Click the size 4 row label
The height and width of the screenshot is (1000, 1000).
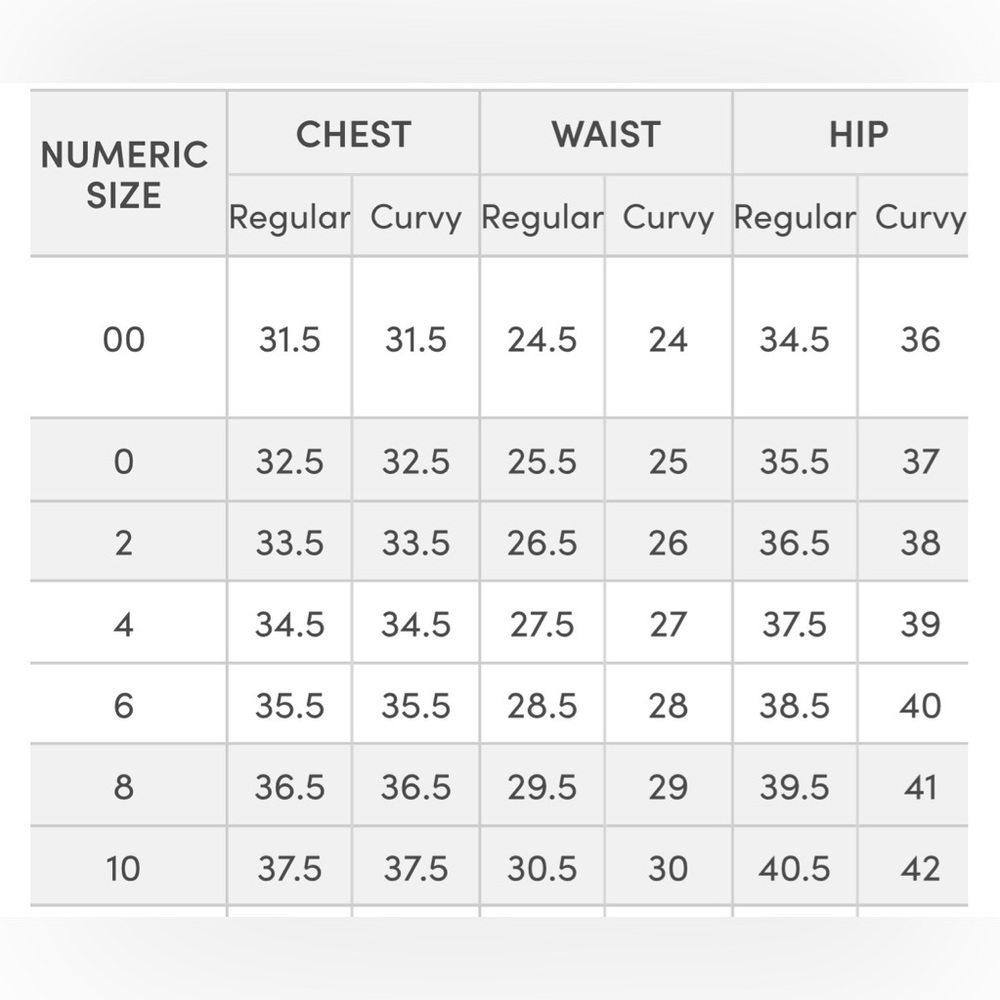pyautogui.click(x=124, y=624)
